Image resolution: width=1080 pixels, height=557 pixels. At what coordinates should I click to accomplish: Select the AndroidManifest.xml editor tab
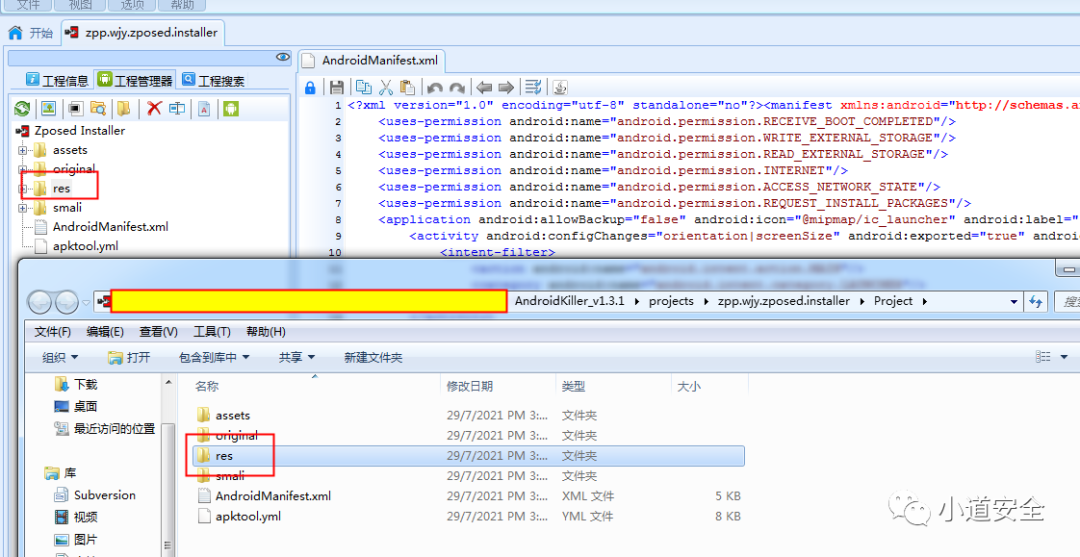click(x=371, y=60)
